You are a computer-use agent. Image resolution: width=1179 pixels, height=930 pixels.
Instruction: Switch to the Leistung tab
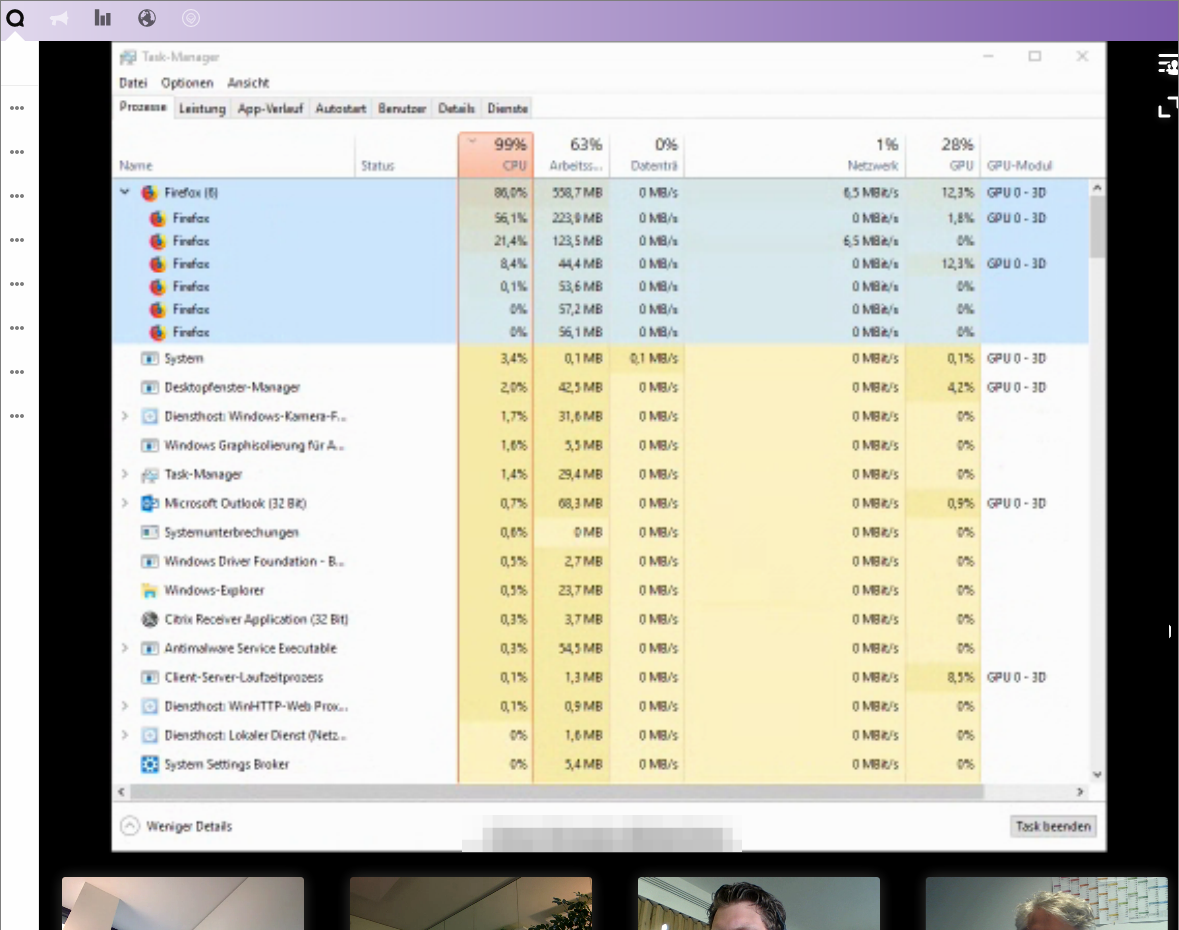pyautogui.click(x=202, y=109)
